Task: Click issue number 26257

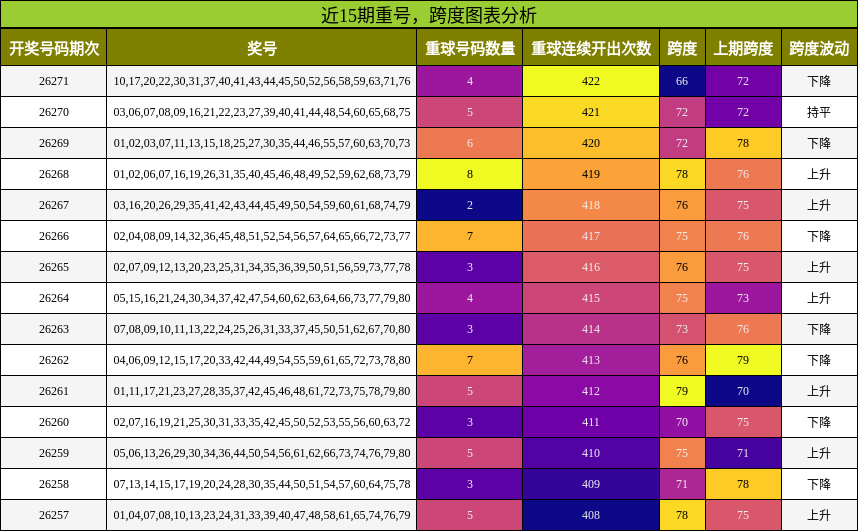Action: pos(54,515)
